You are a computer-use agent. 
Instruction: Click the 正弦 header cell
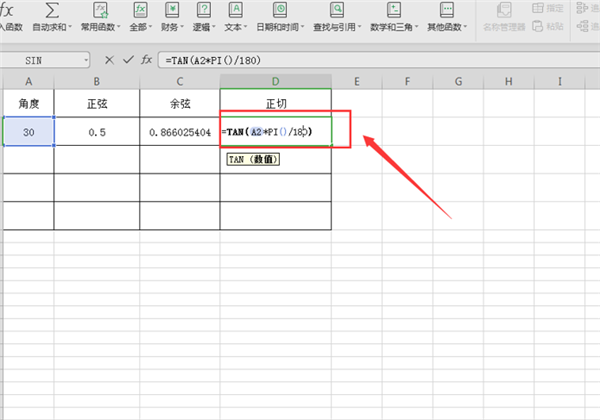click(97, 103)
